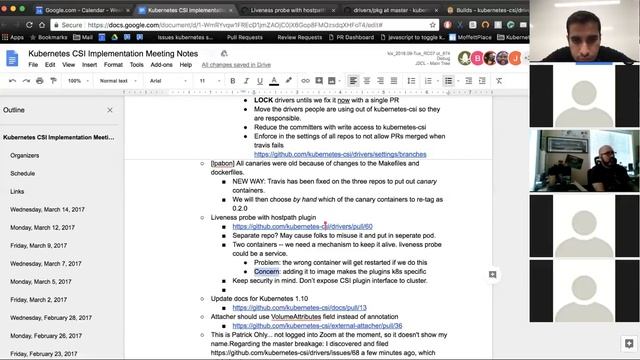Toggle bold formatting
This screenshot has height=360, width=640.
point(233,81)
